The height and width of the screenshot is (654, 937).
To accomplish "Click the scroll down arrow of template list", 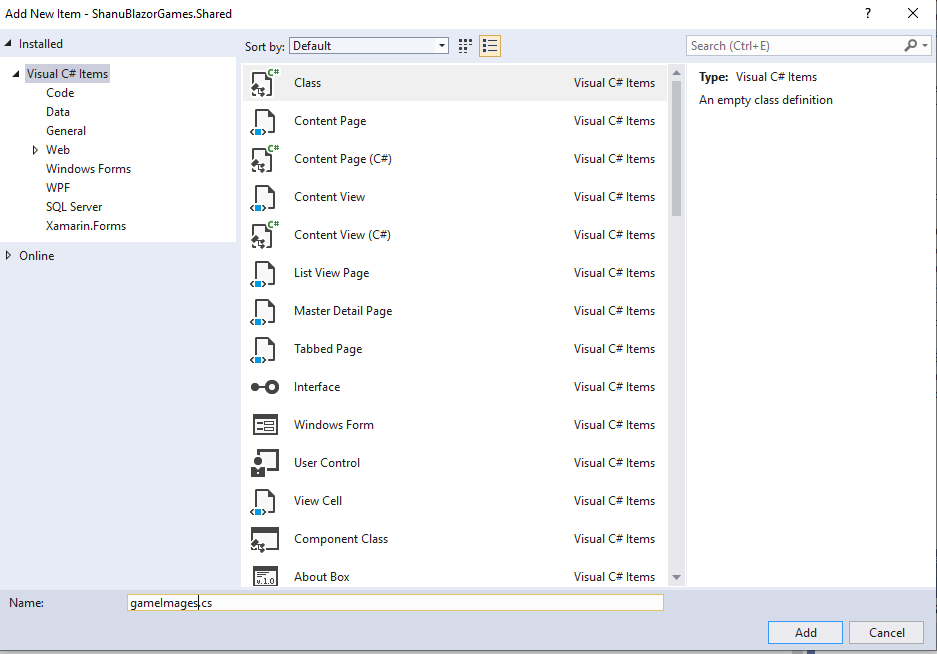I will coord(676,577).
